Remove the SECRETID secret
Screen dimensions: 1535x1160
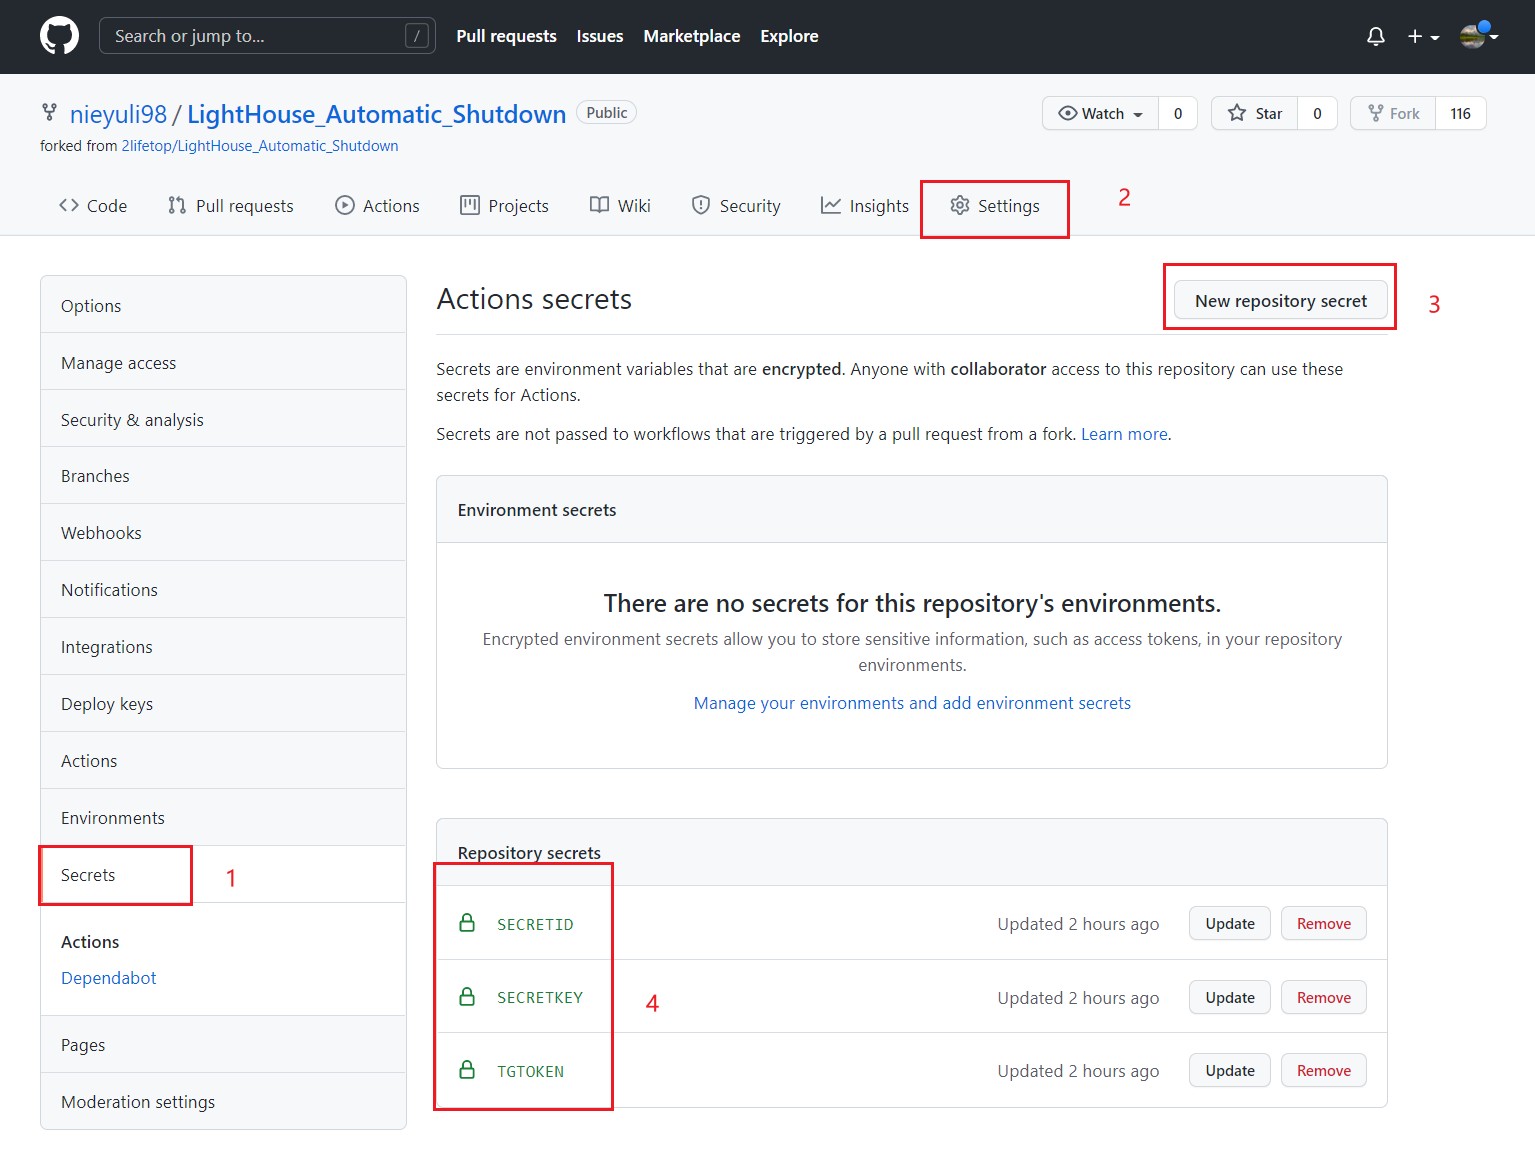1324,924
